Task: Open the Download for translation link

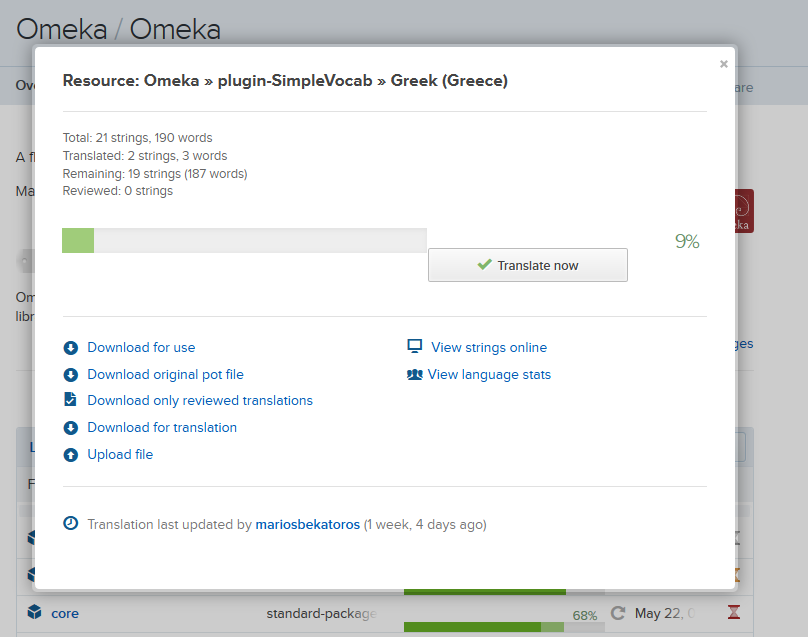Action: point(162,427)
